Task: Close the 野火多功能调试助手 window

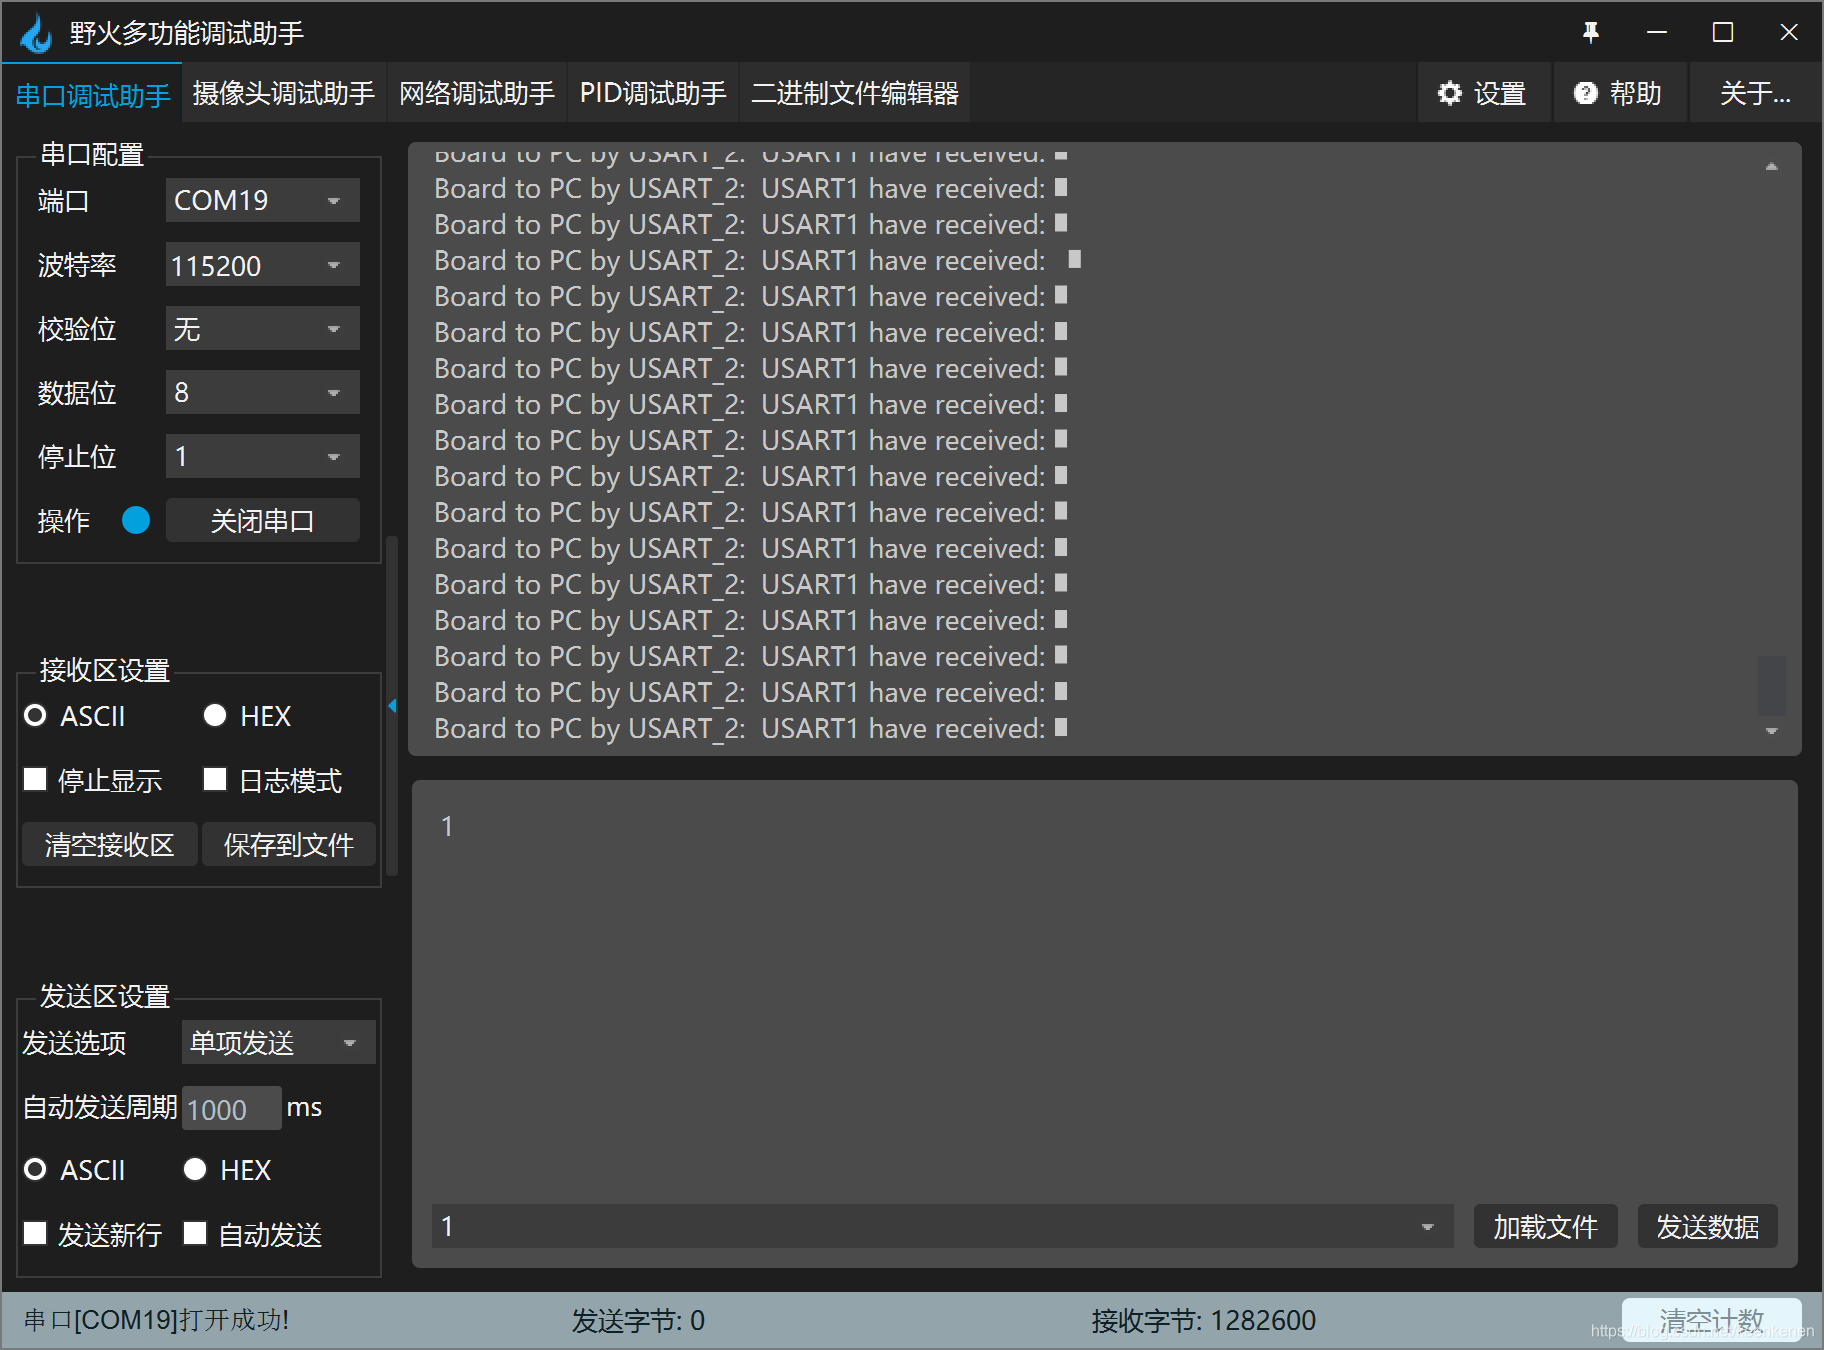Action: coord(1789,33)
